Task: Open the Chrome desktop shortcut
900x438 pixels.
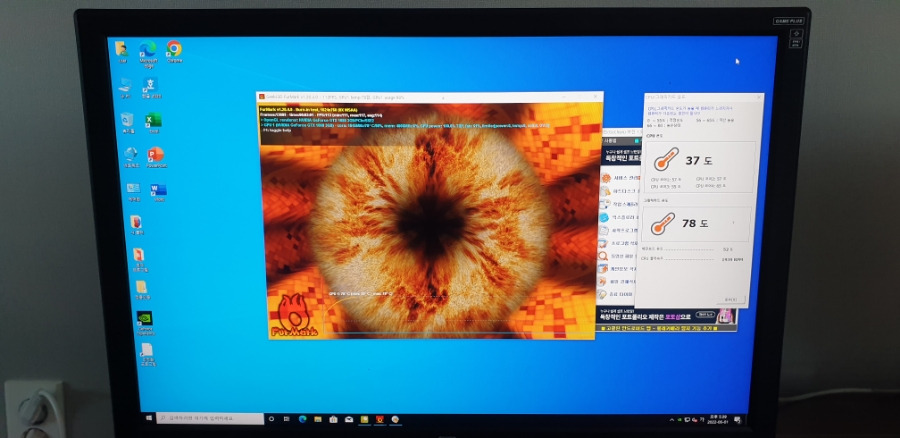Action: pos(174,49)
